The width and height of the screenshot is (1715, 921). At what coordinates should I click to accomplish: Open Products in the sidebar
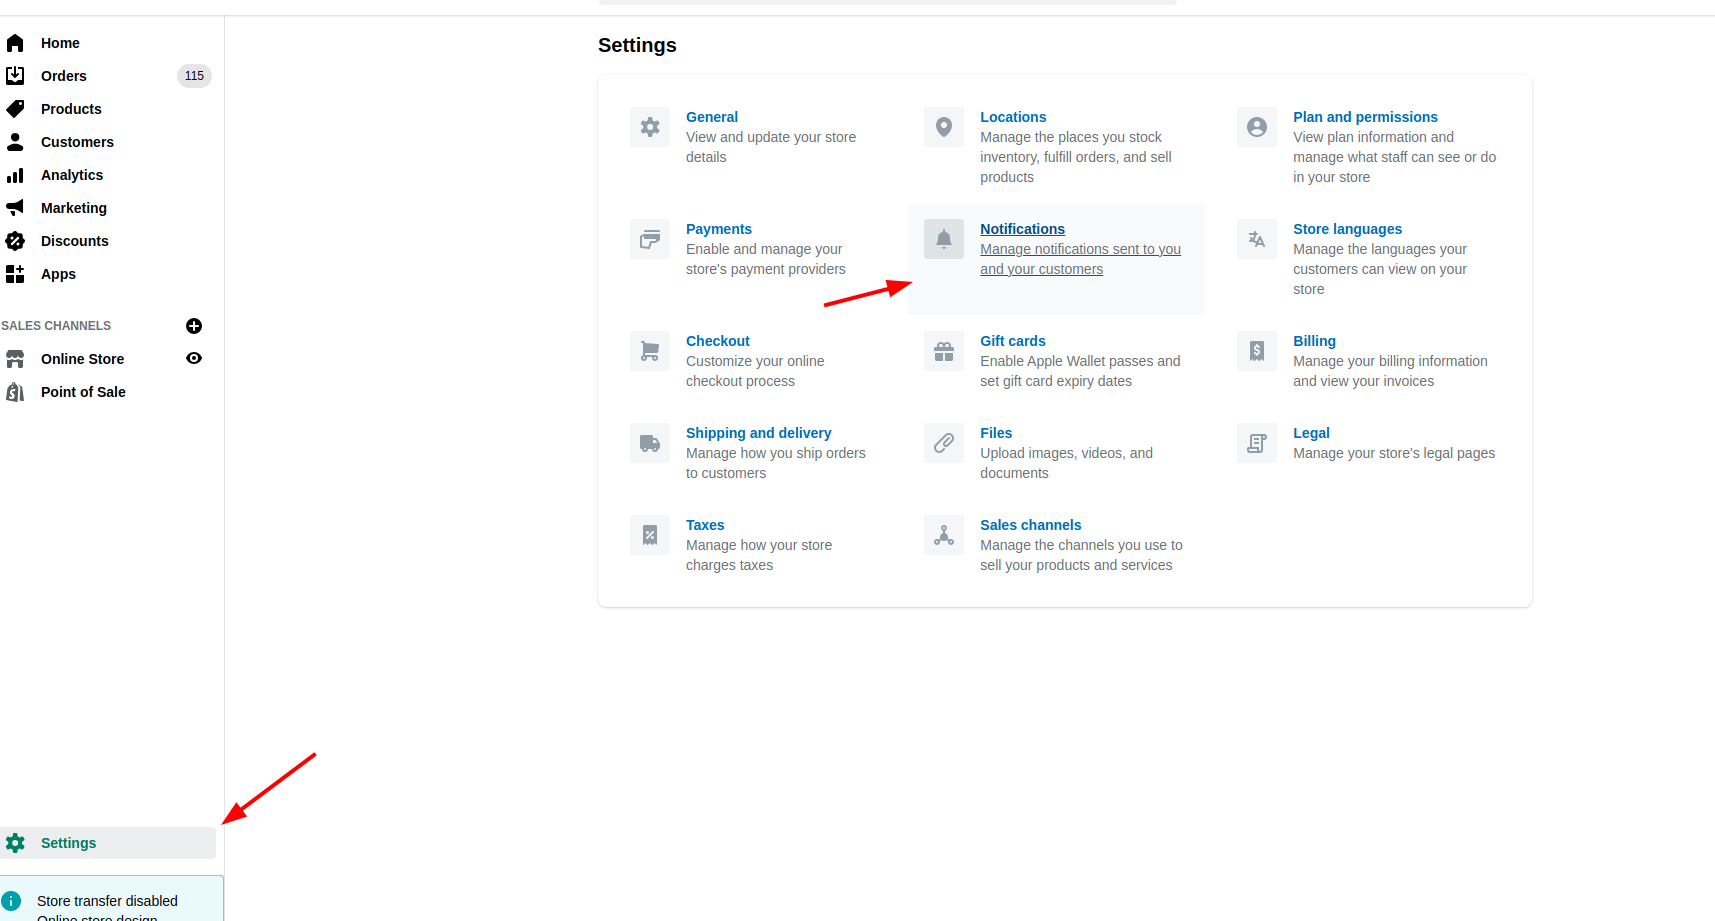pyautogui.click(x=71, y=109)
